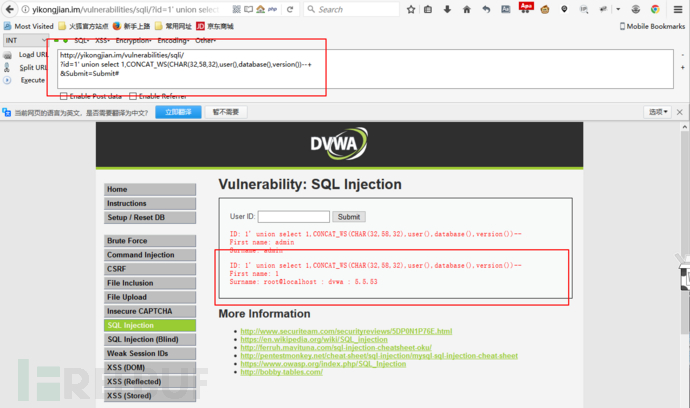690x408 pixels.
Task: Open the monkey face extension icon
Action: point(545,9)
